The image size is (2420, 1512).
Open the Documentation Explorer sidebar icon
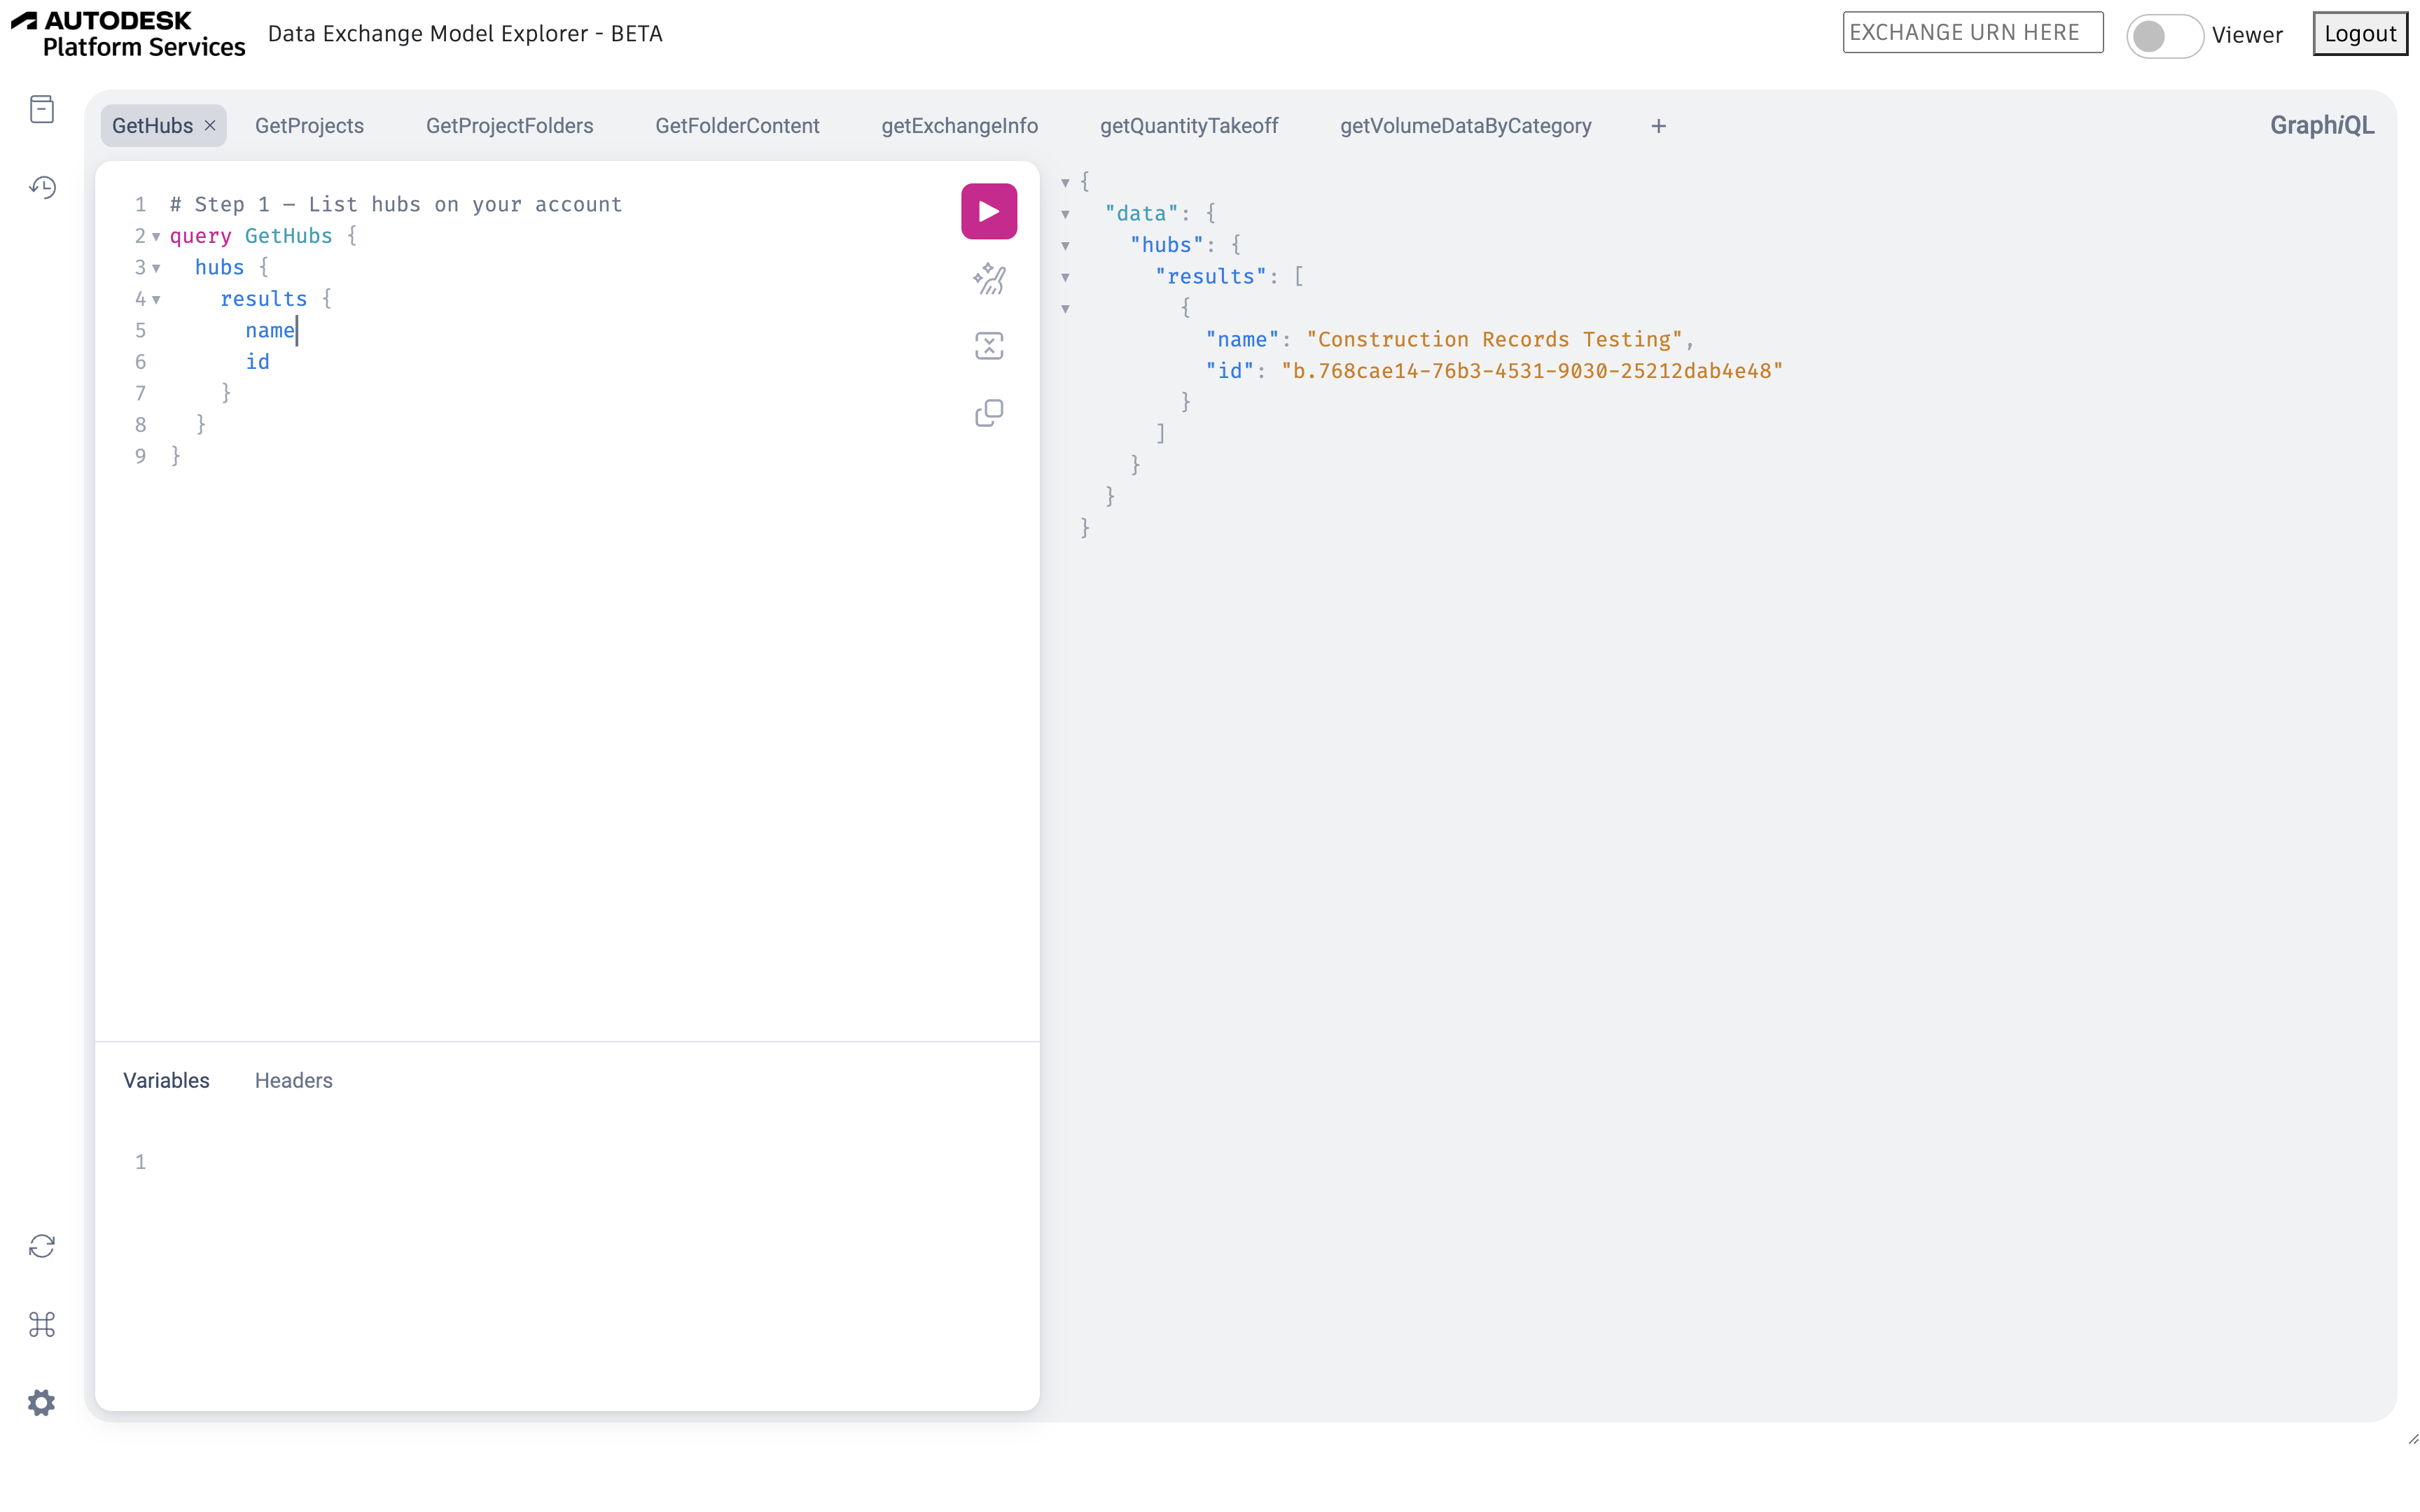click(42, 109)
